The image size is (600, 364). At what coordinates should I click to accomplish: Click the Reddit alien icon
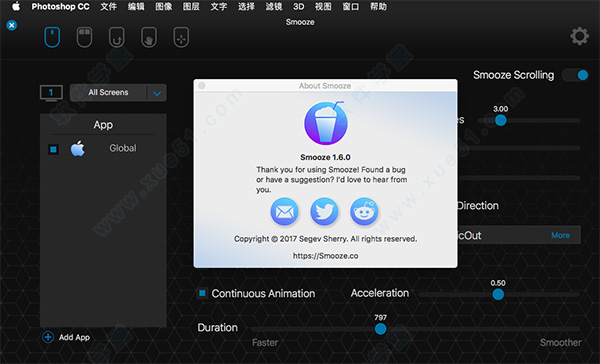click(364, 211)
